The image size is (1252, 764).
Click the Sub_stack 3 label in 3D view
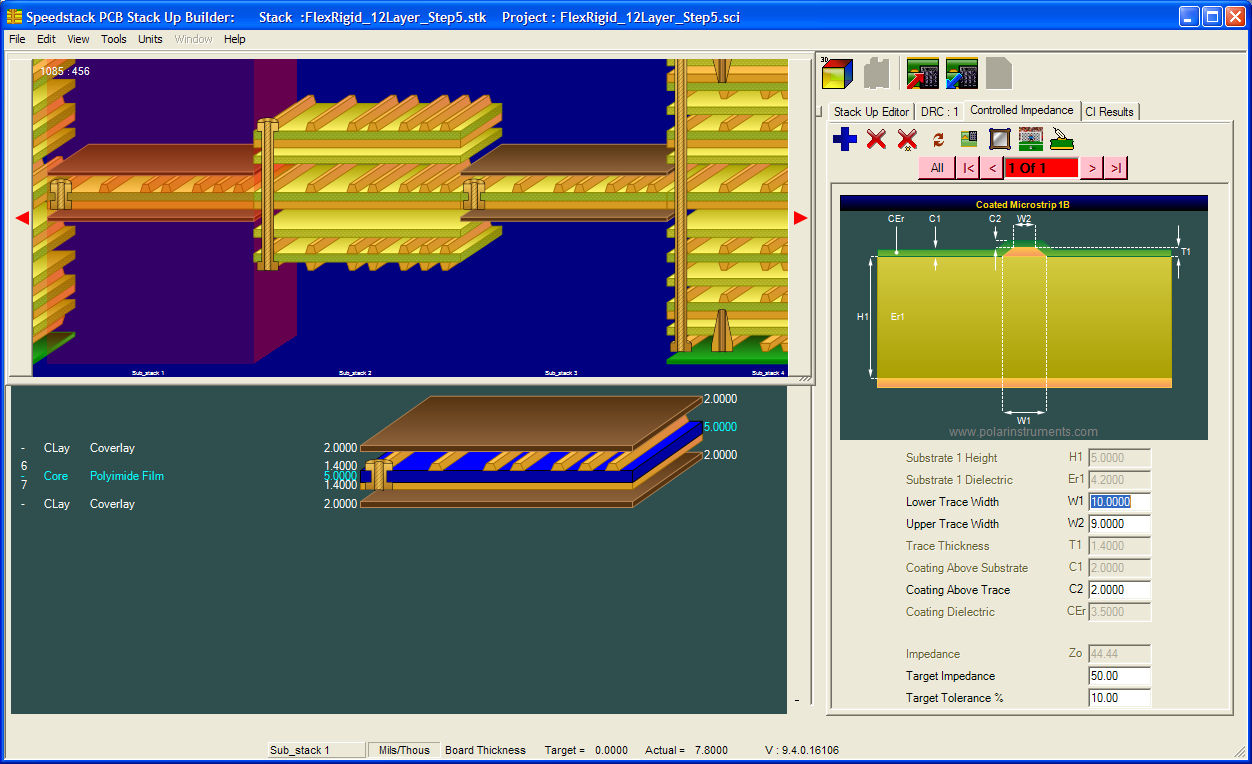coord(561,373)
